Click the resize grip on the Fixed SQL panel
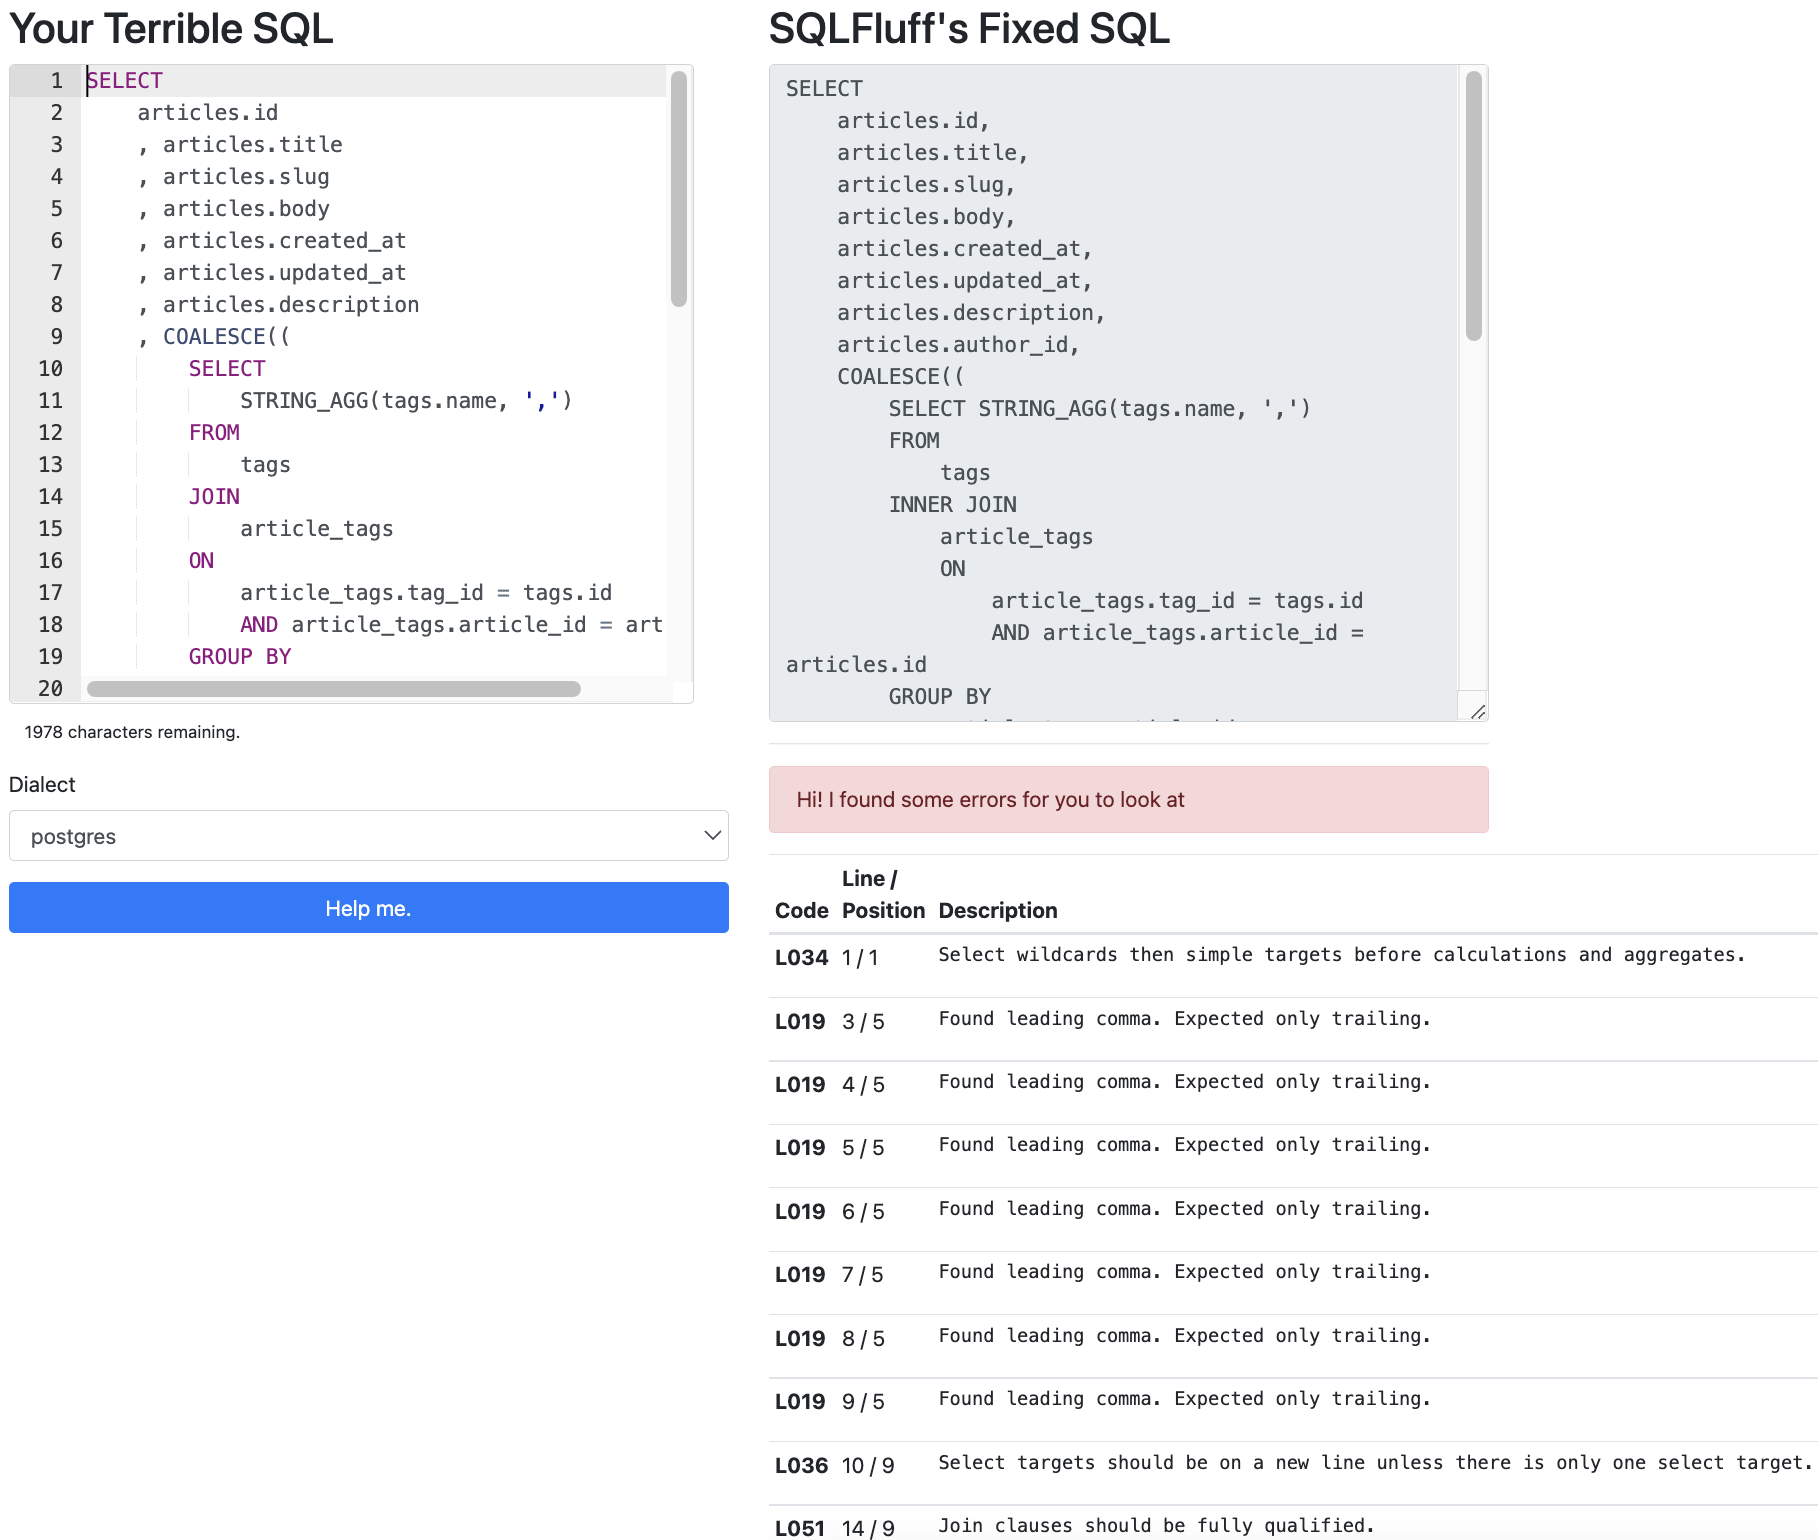 pos(1477,712)
